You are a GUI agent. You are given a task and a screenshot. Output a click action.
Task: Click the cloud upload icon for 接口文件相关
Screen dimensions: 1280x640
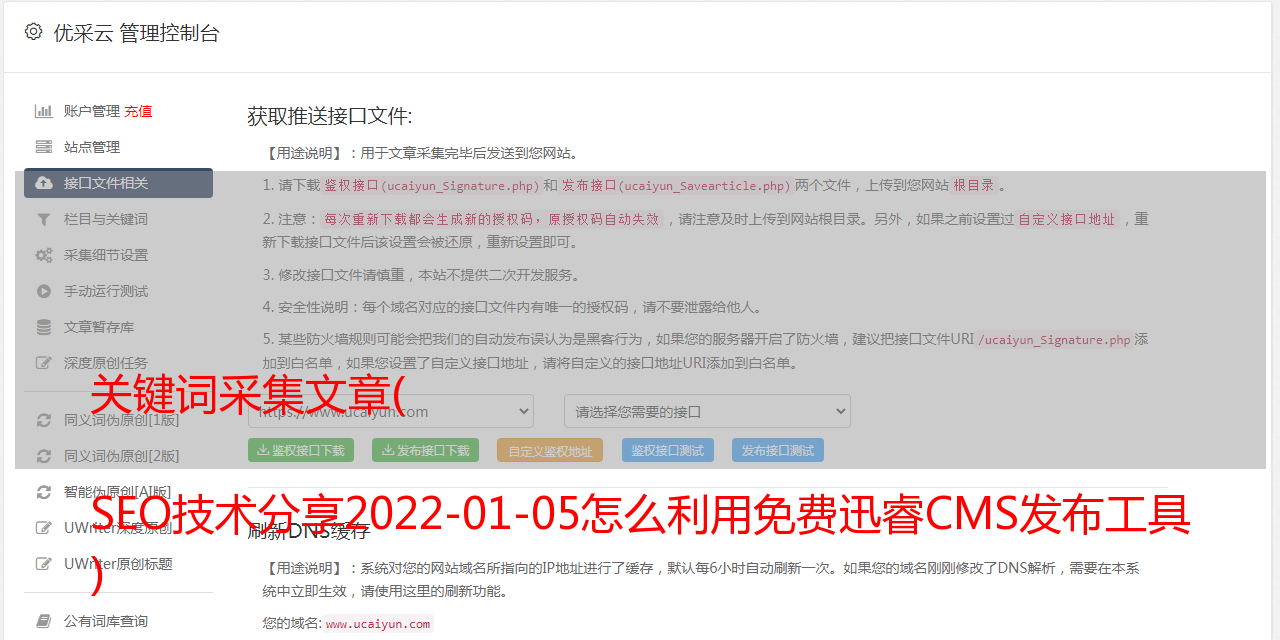tap(44, 183)
